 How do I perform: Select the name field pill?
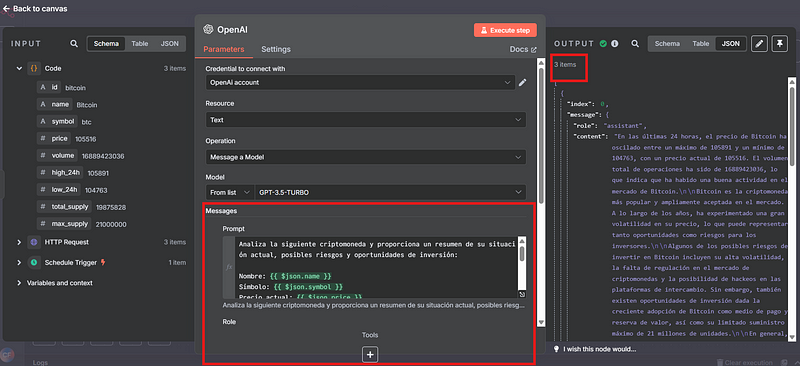point(55,105)
